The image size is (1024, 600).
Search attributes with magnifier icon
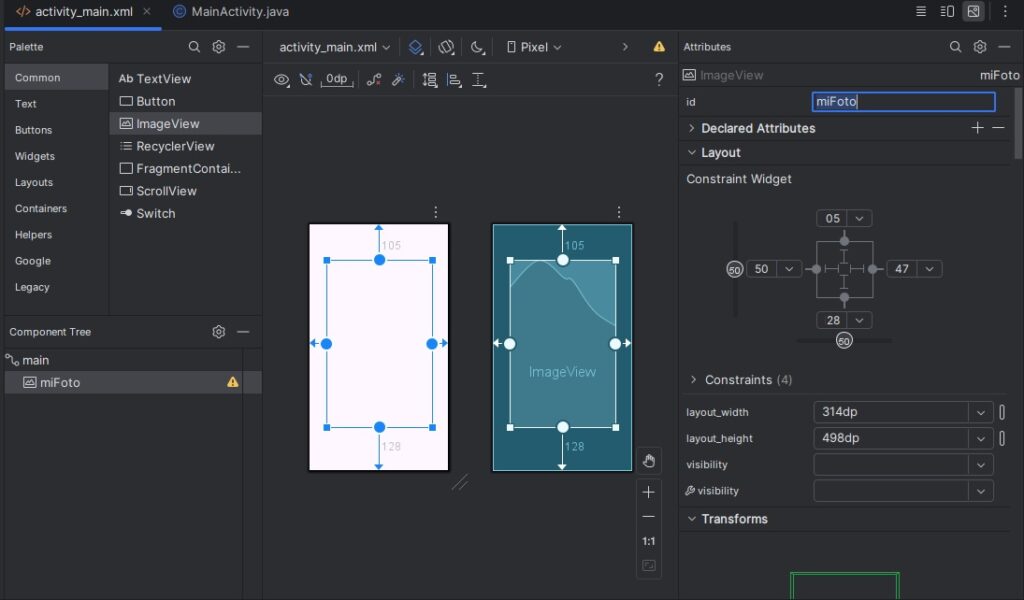(955, 47)
